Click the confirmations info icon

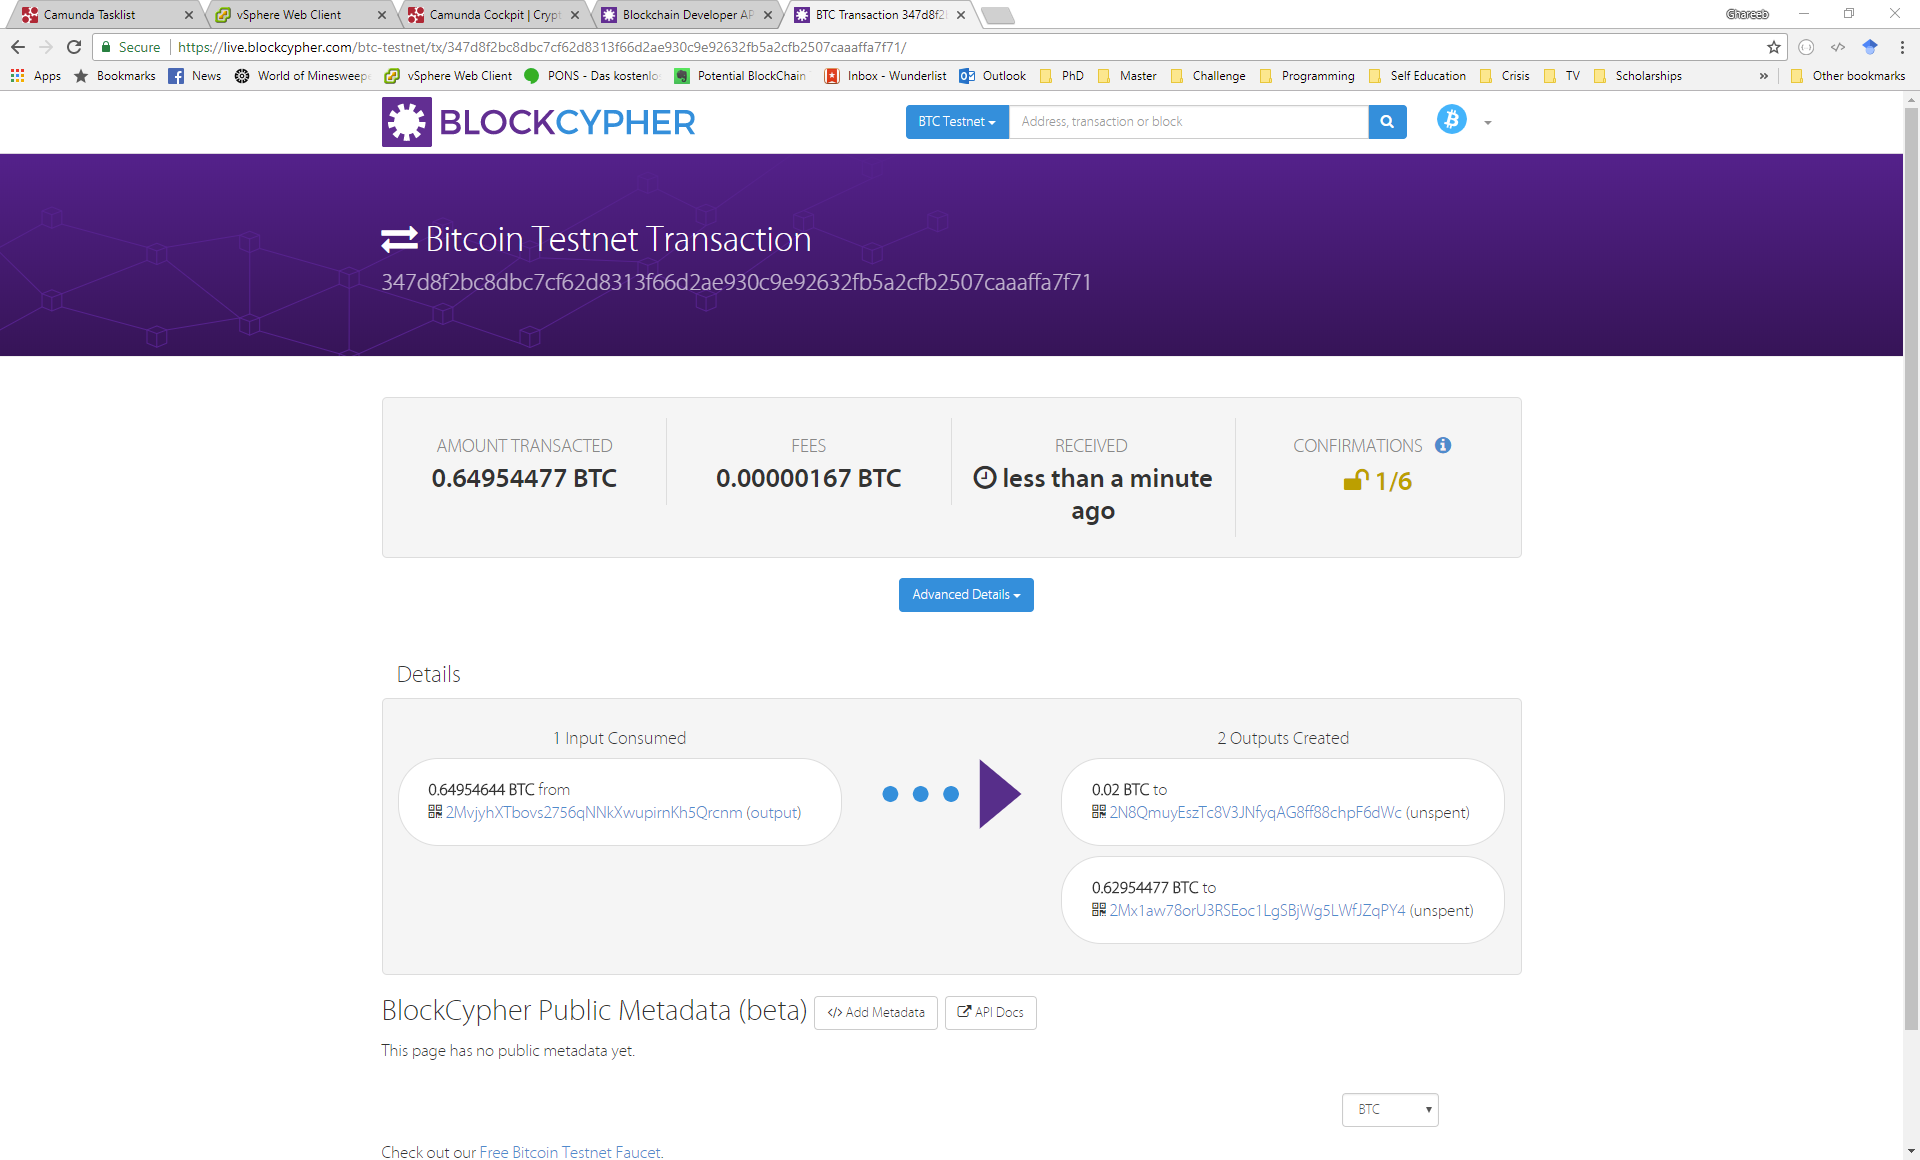1443,446
